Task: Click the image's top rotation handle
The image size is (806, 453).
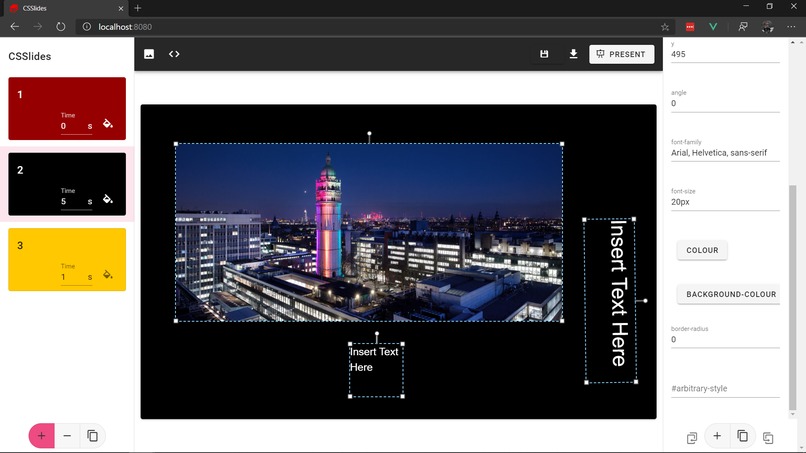Action: [x=369, y=134]
